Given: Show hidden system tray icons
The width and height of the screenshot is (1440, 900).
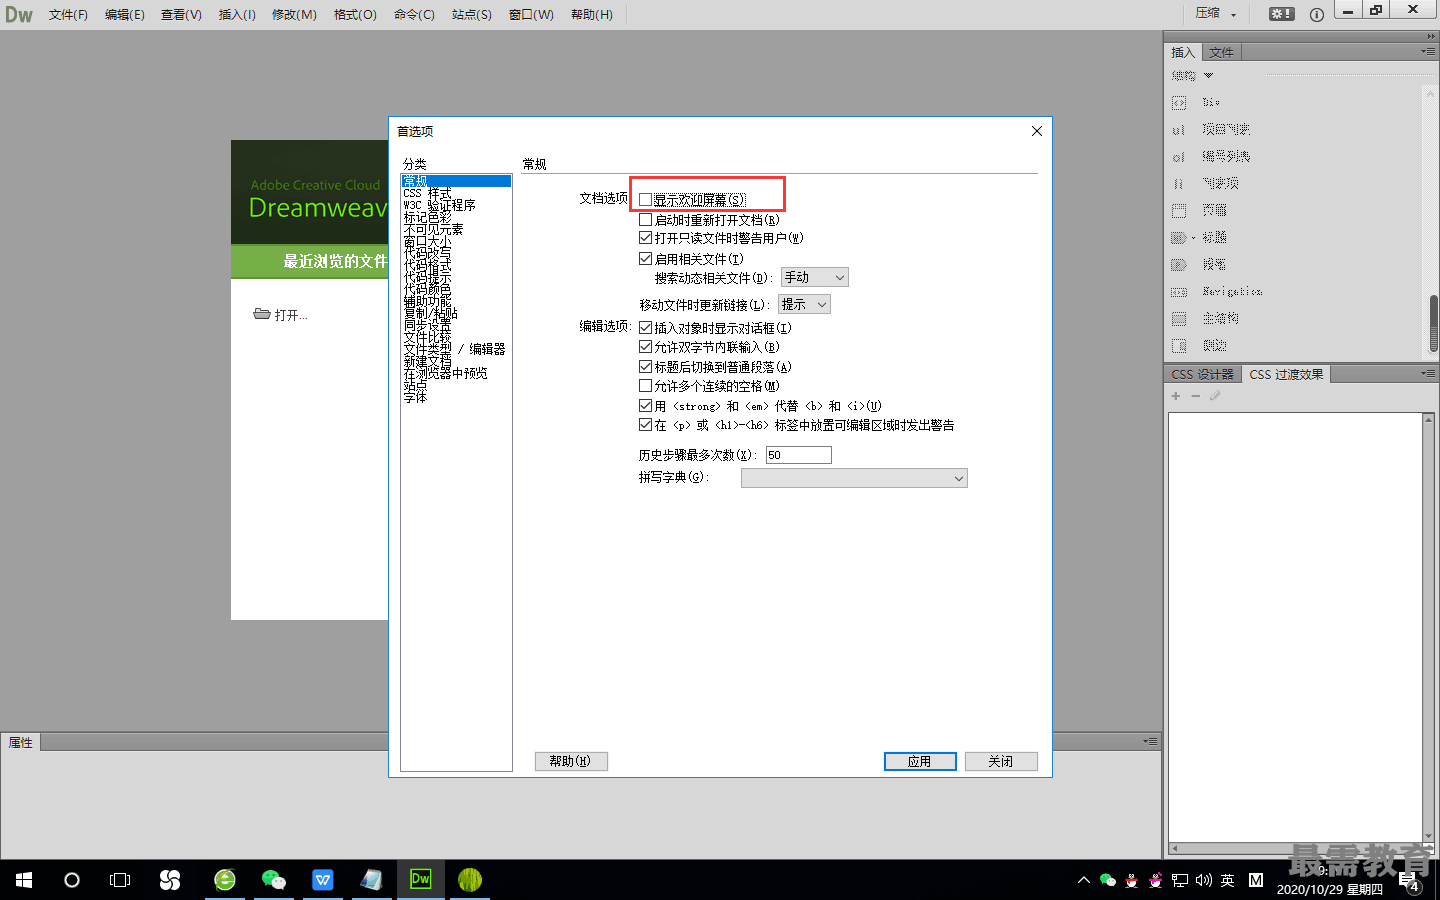Looking at the screenshot, I should [x=1083, y=880].
